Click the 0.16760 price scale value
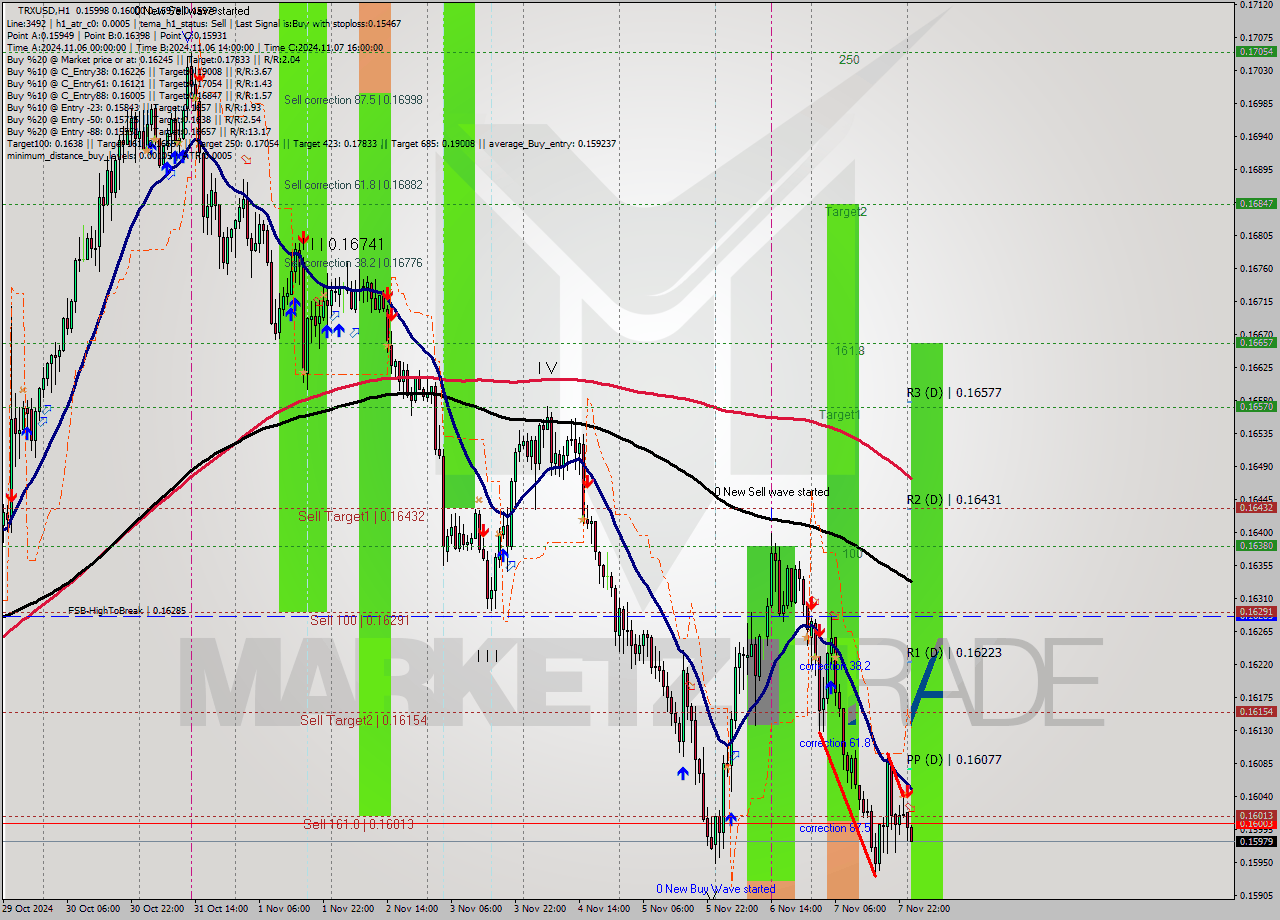1280x920 pixels. pyautogui.click(x=1256, y=268)
